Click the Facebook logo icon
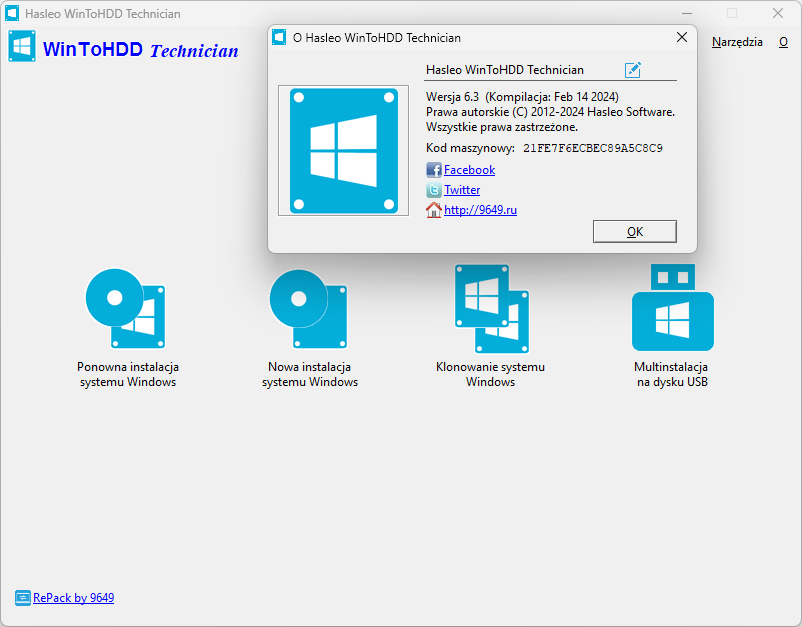Screen dimensions: 802x627 (x=434, y=170)
